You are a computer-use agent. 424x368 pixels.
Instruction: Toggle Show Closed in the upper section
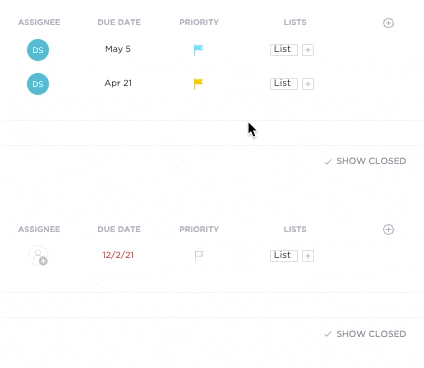365,161
